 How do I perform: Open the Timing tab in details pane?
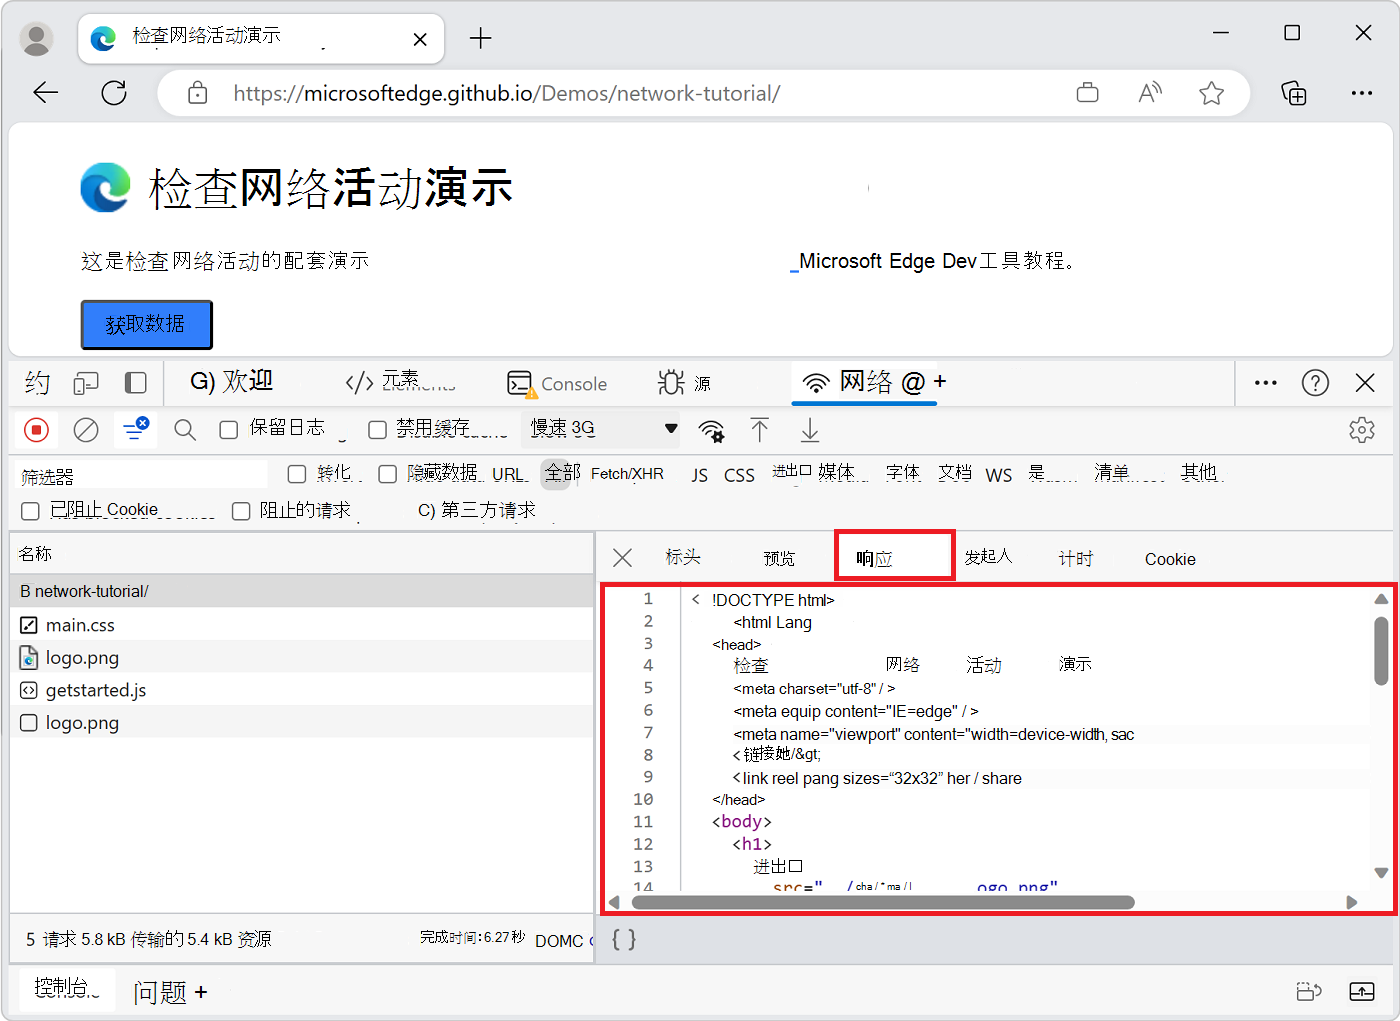tap(1076, 558)
